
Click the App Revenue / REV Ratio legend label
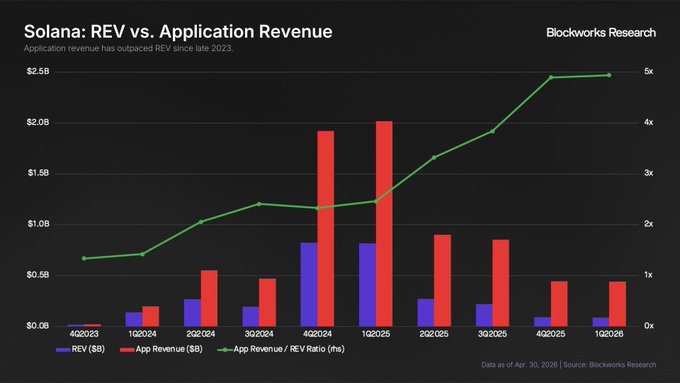[x=289, y=349]
